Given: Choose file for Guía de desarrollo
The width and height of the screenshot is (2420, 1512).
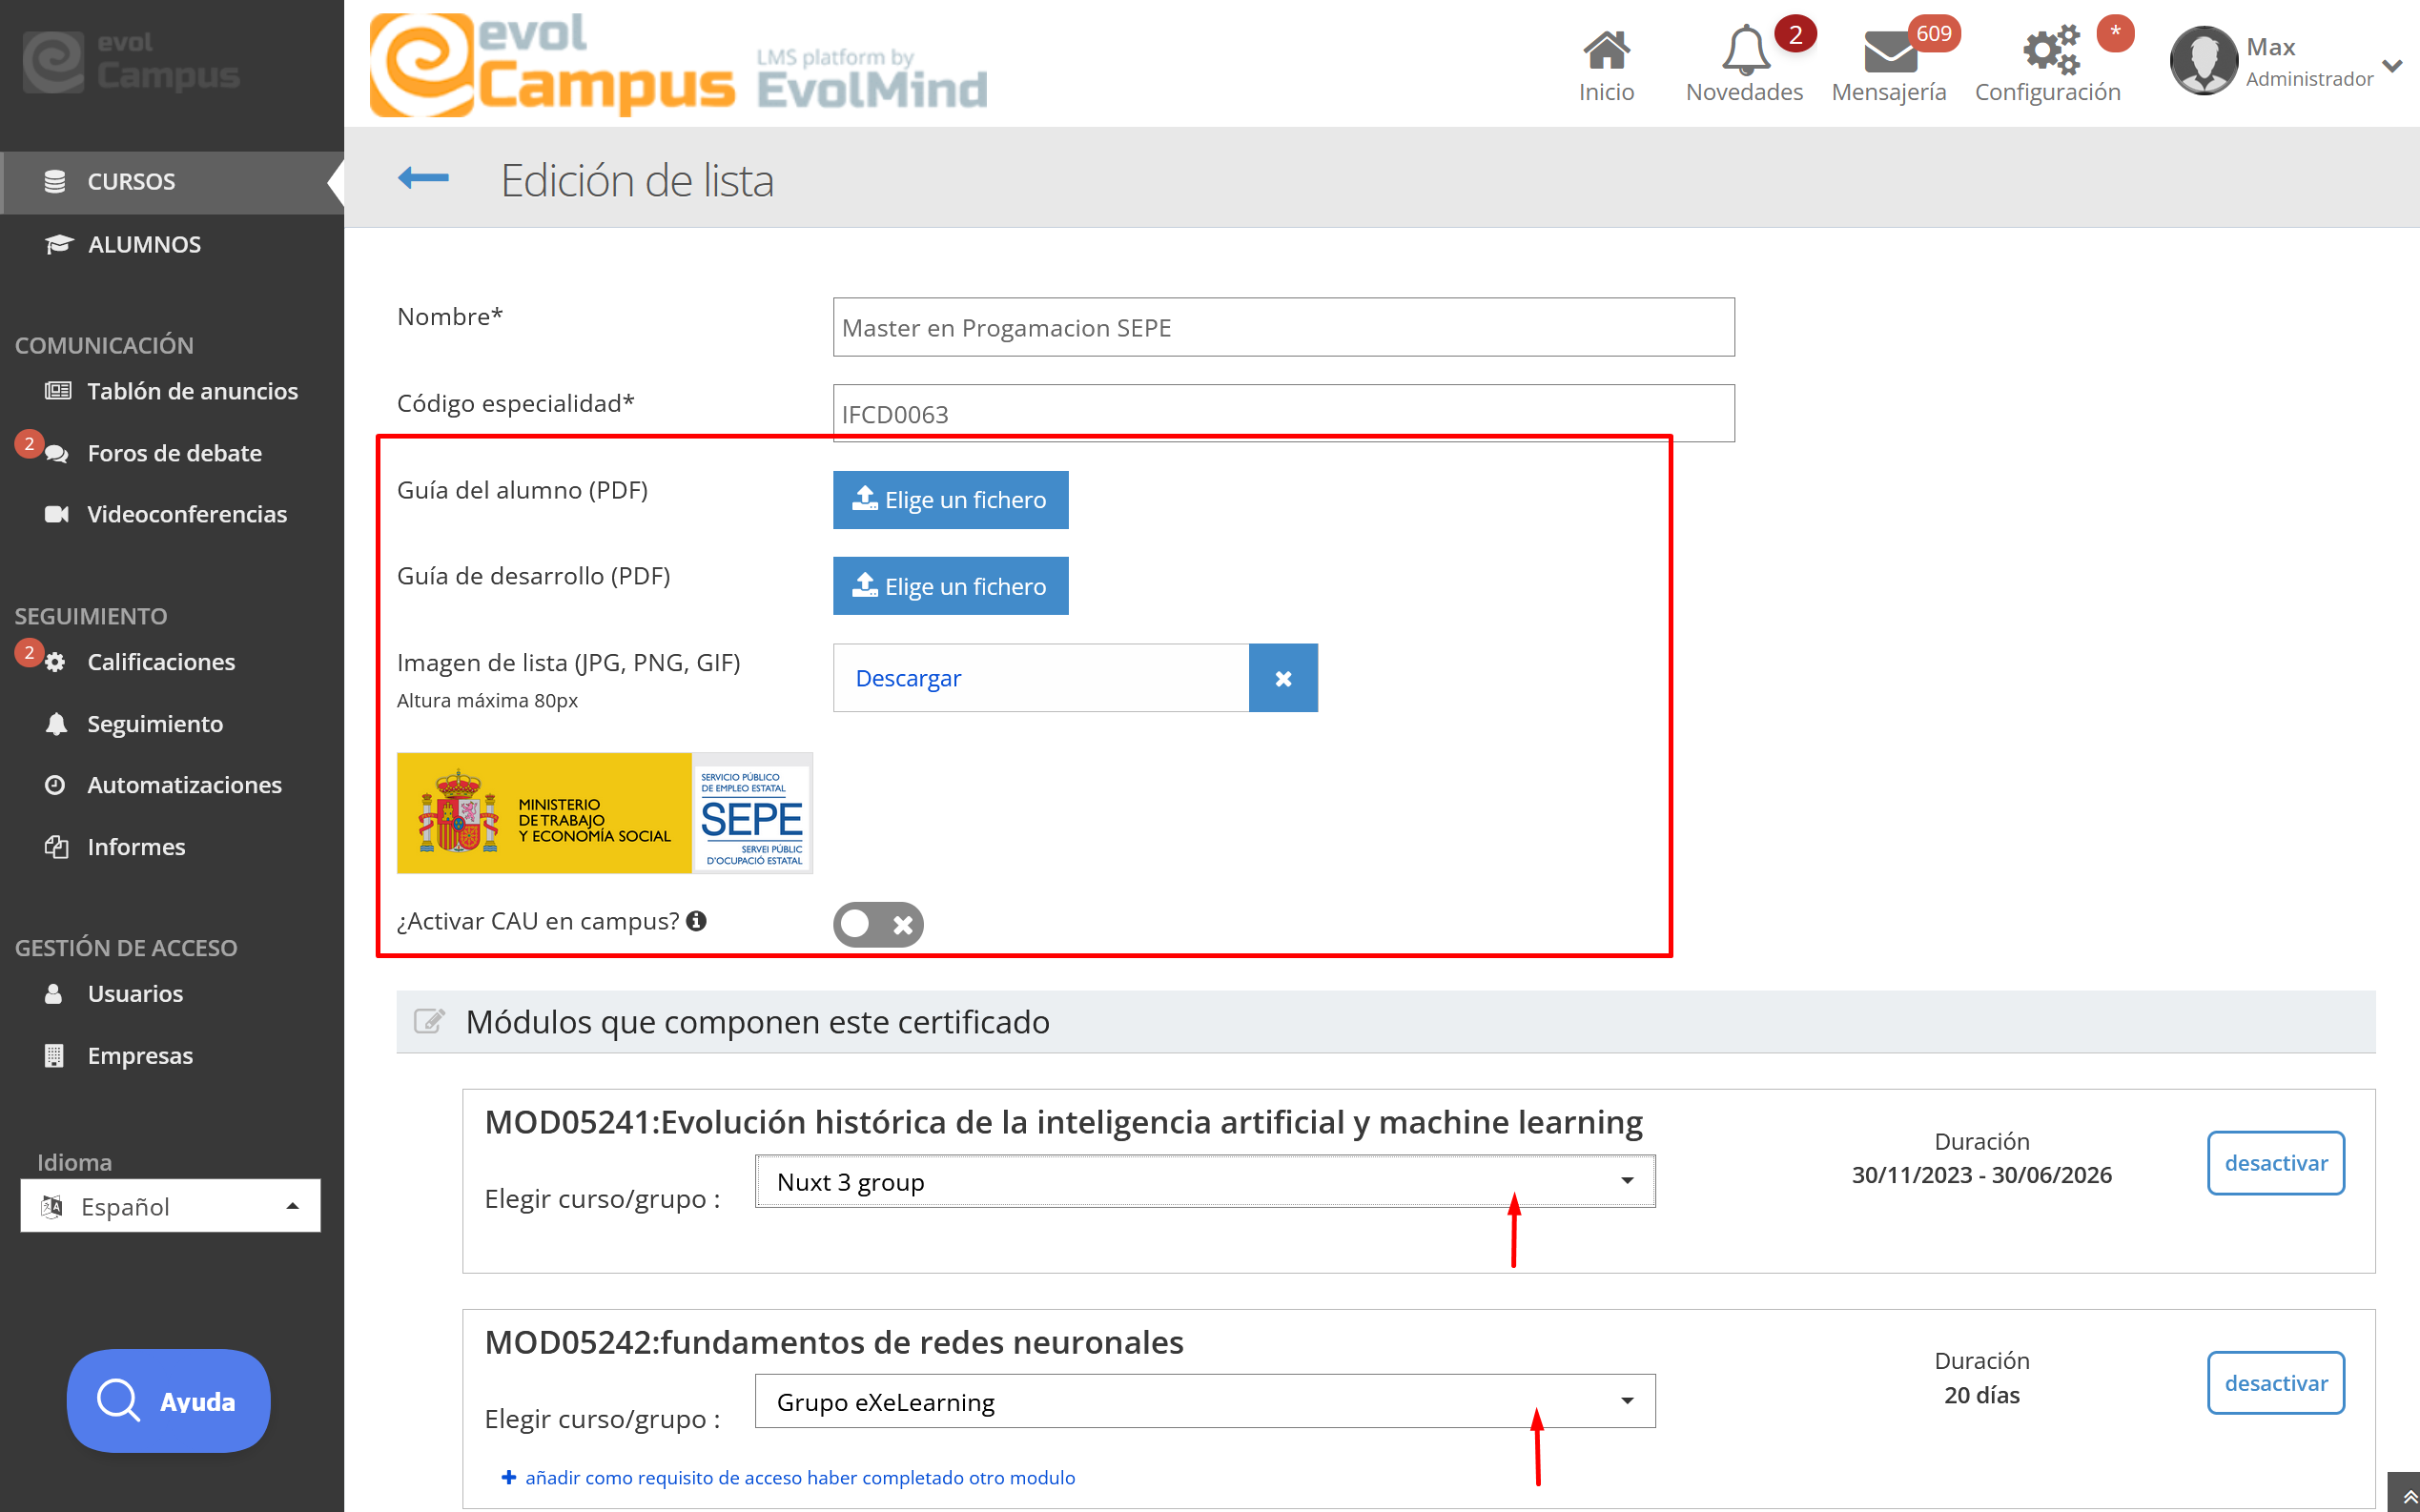Looking at the screenshot, I should (x=950, y=586).
